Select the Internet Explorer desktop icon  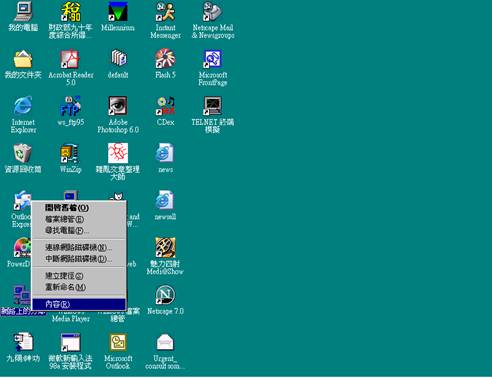click(23, 106)
